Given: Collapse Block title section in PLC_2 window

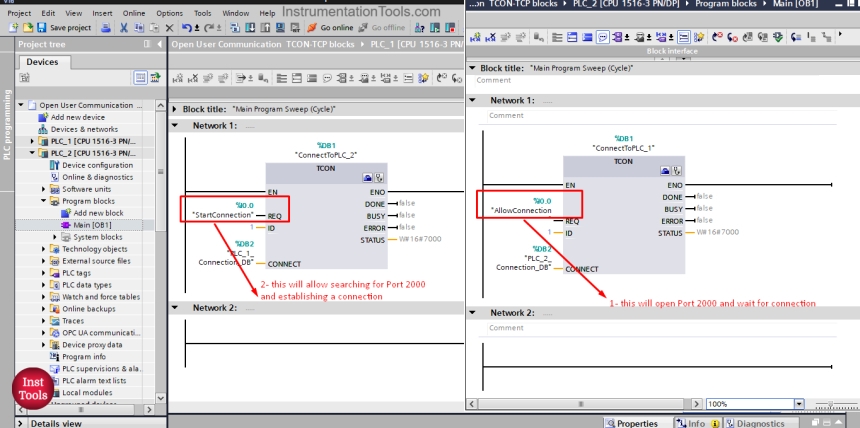Looking at the screenshot, I should (x=472, y=69).
